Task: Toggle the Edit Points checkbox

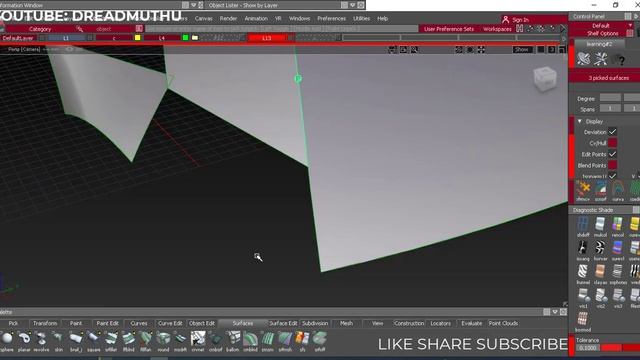Action: pos(612,154)
